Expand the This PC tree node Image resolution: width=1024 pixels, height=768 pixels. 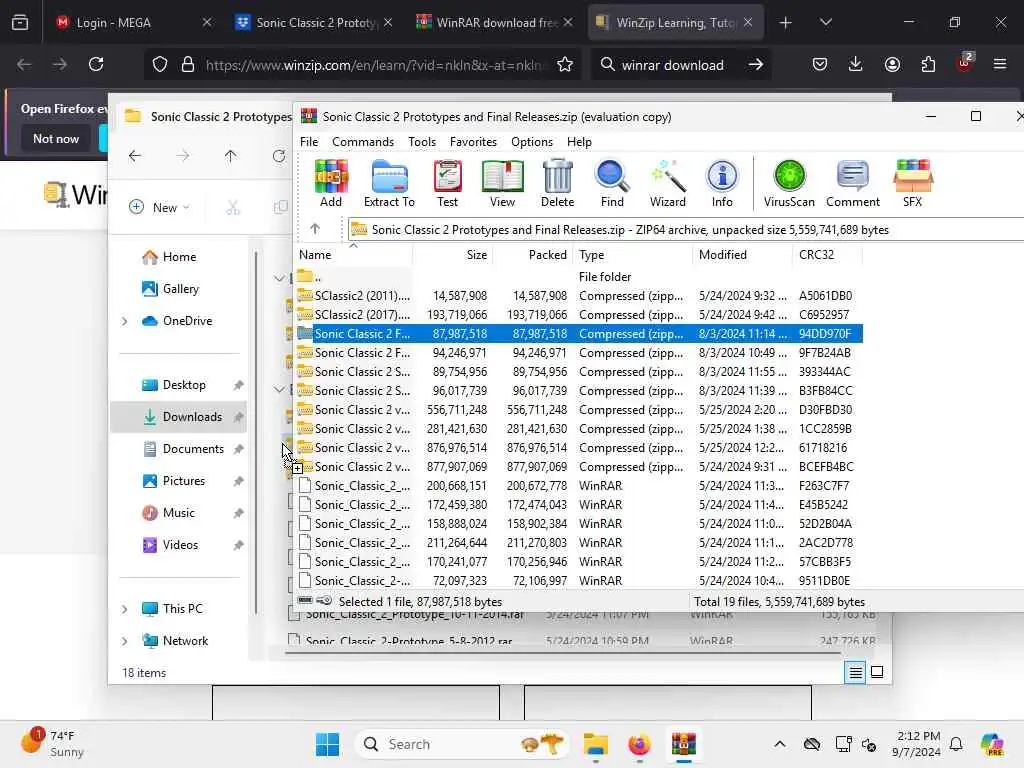125,609
